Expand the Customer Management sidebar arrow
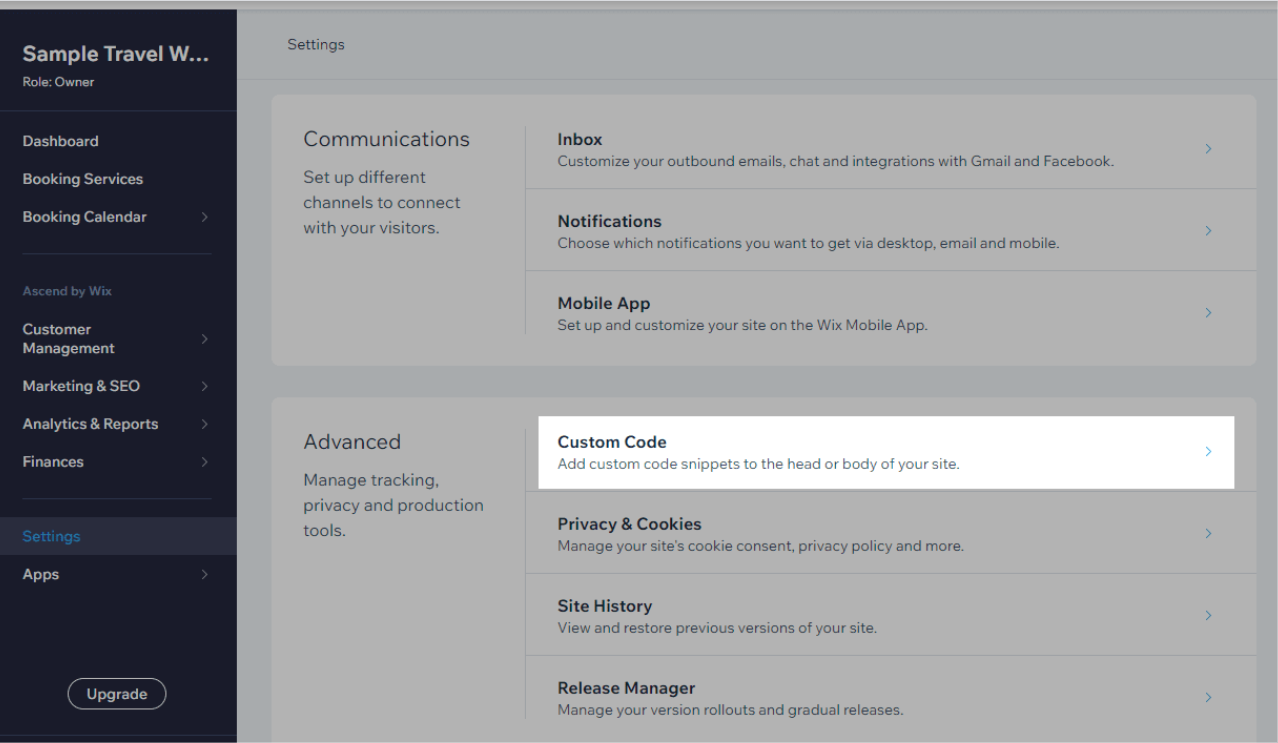This screenshot has width=1278, height=743. tap(204, 339)
